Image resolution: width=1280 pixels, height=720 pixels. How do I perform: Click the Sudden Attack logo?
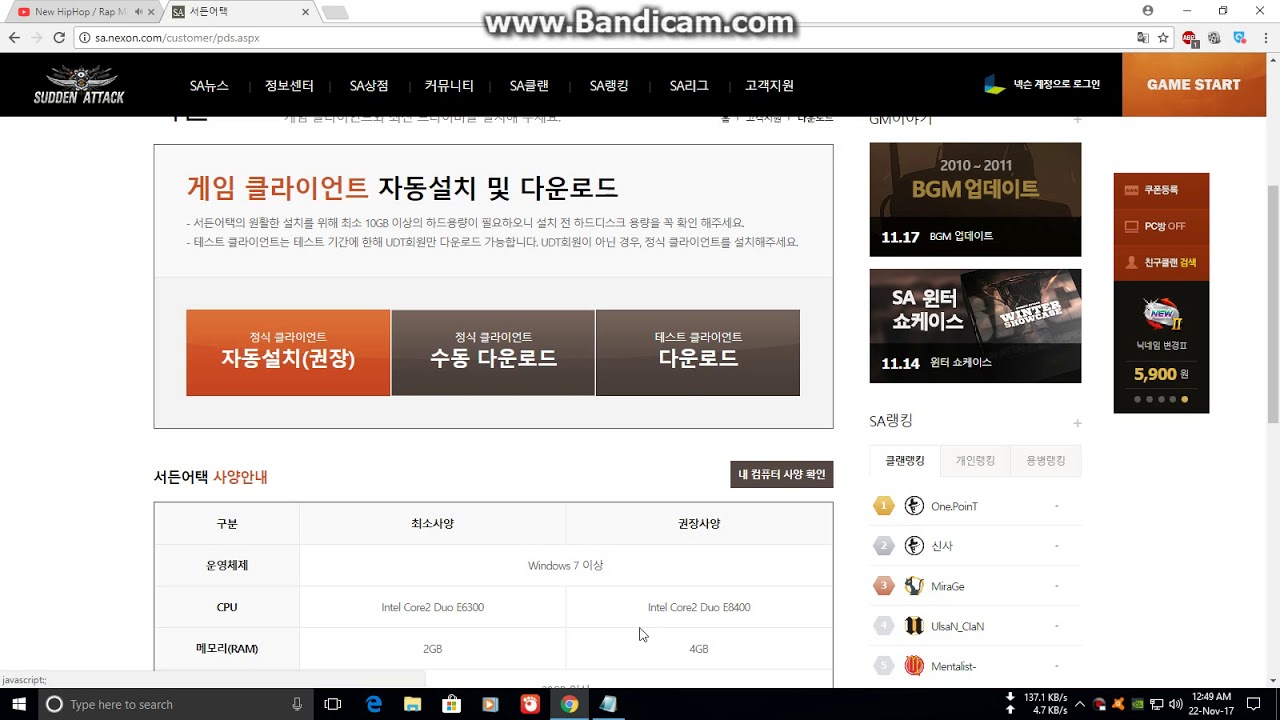[x=79, y=85]
